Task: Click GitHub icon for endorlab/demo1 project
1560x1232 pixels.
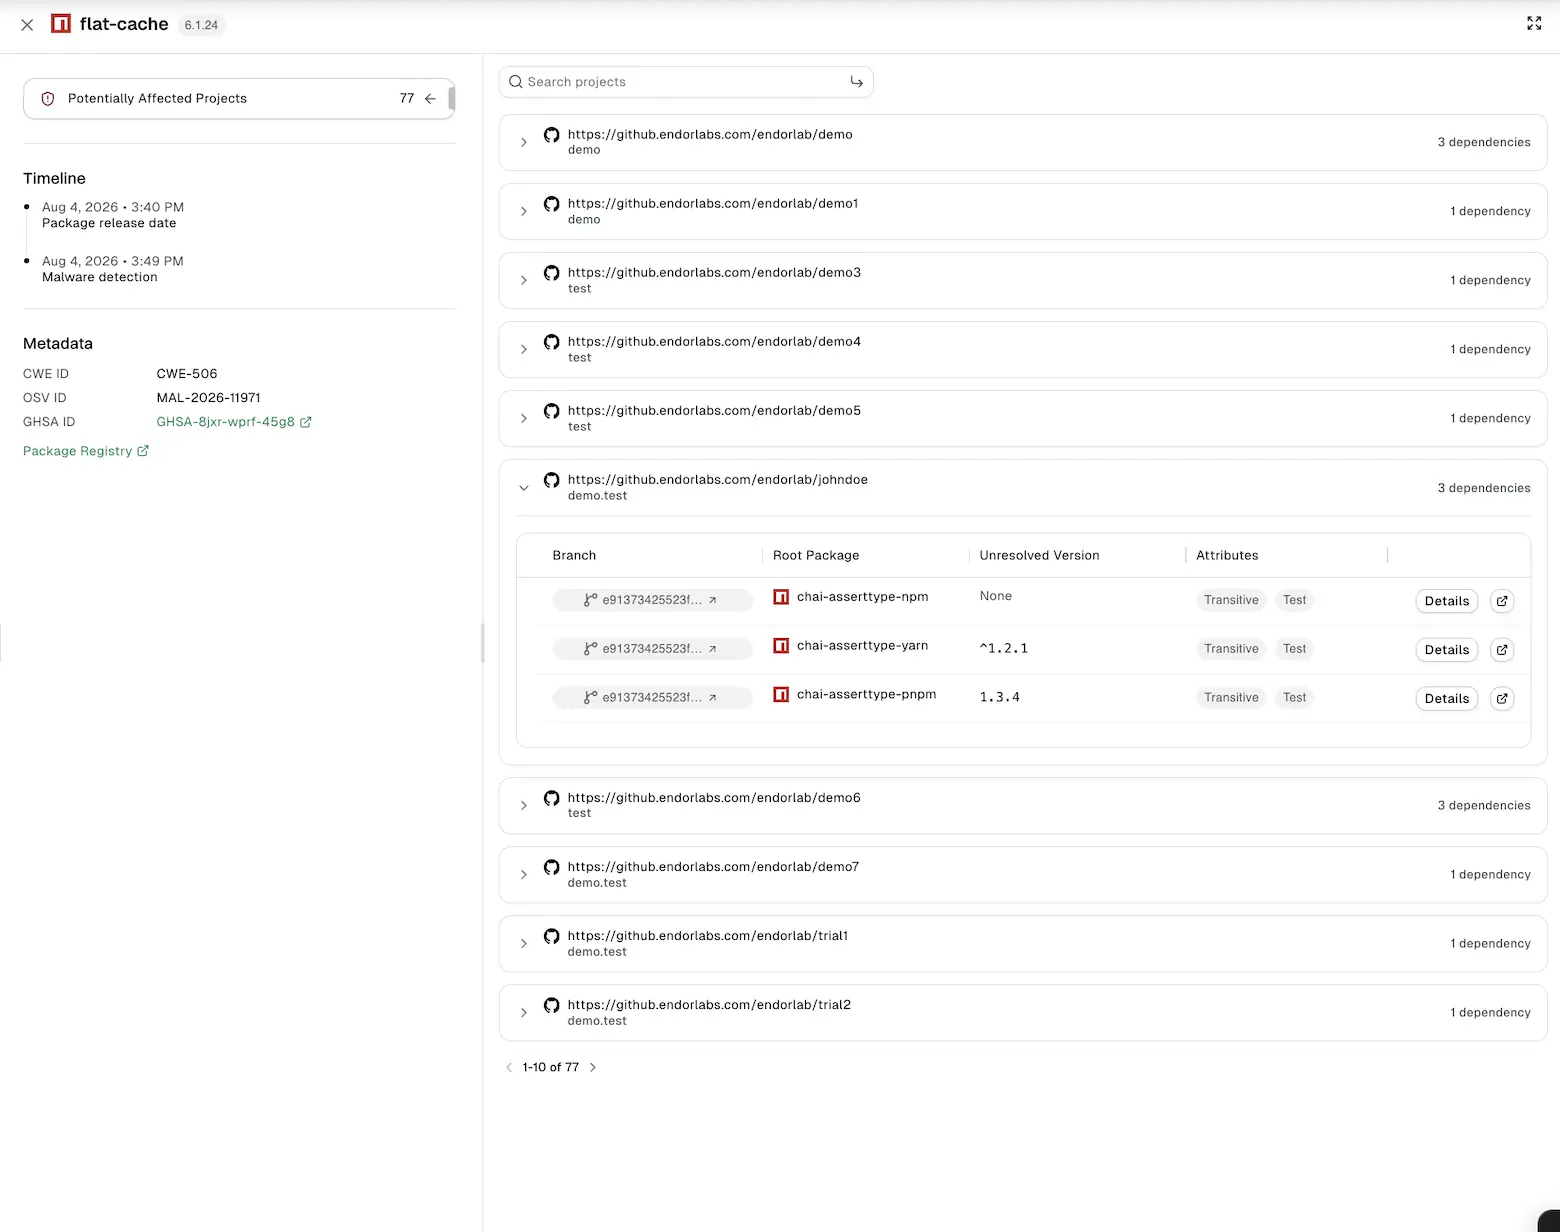Action: [x=551, y=204]
